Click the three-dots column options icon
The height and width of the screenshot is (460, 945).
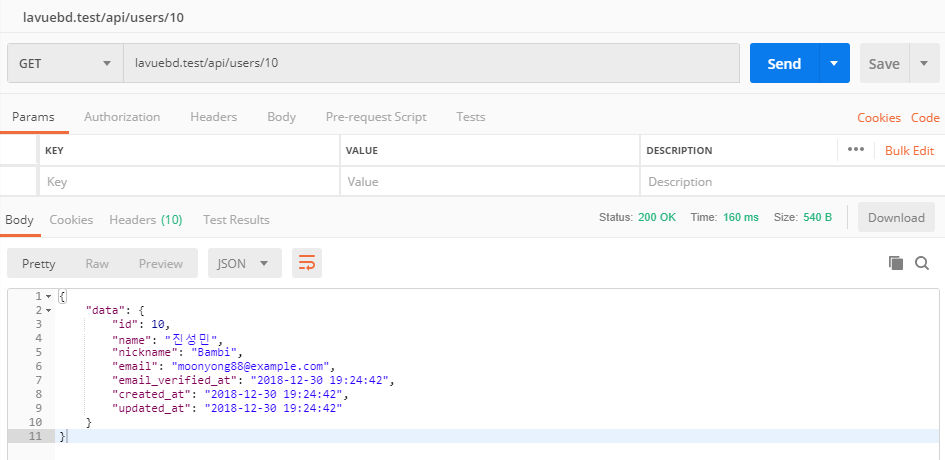(x=855, y=150)
